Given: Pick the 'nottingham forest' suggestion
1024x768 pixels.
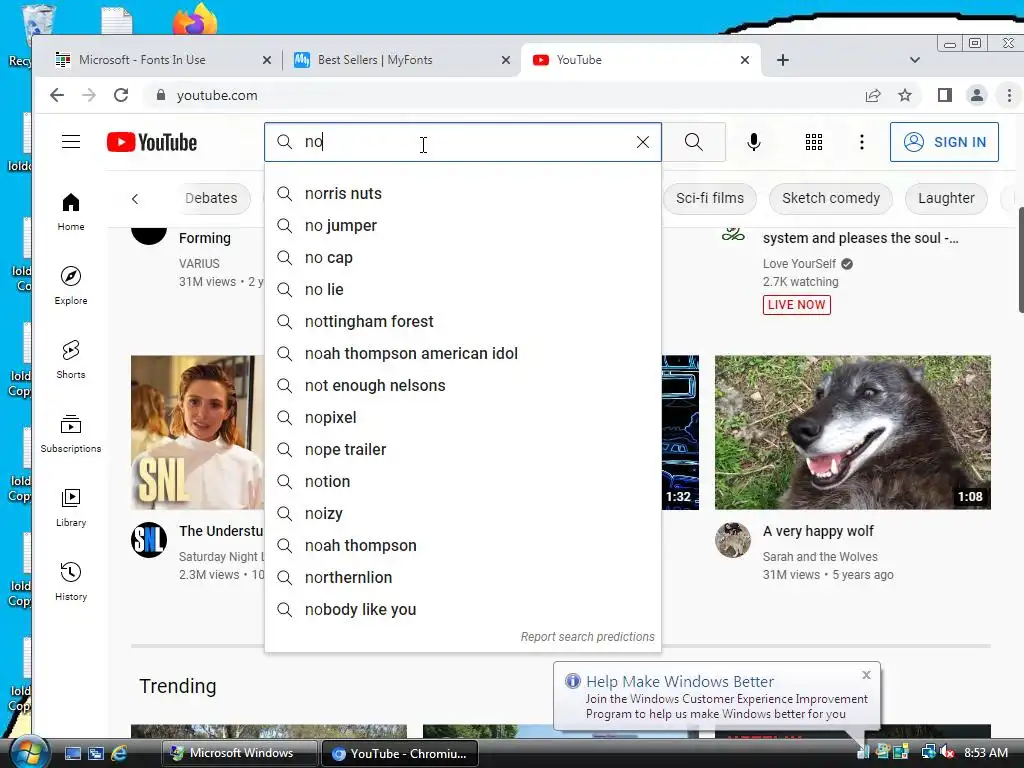Looking at the screenshot, I should [463, 321].
